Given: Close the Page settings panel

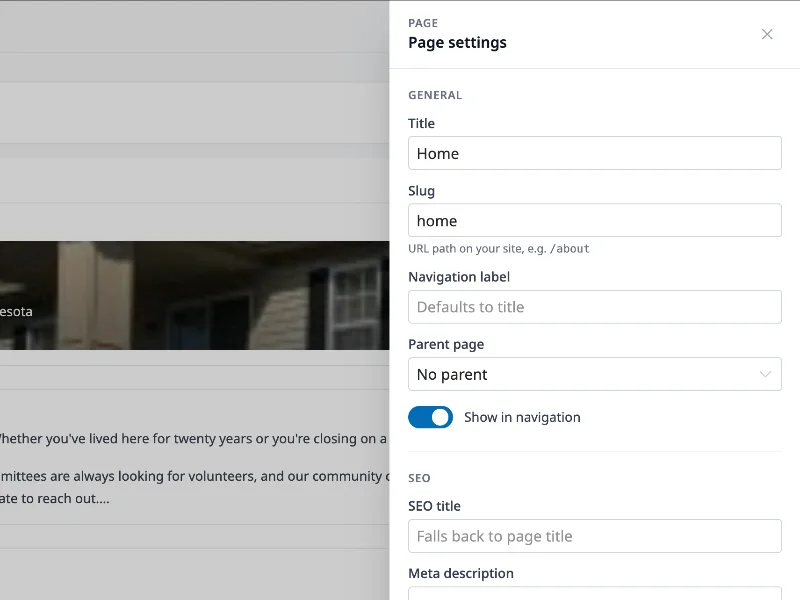Looking at the screenshot, I should click(x=767, y=34).
